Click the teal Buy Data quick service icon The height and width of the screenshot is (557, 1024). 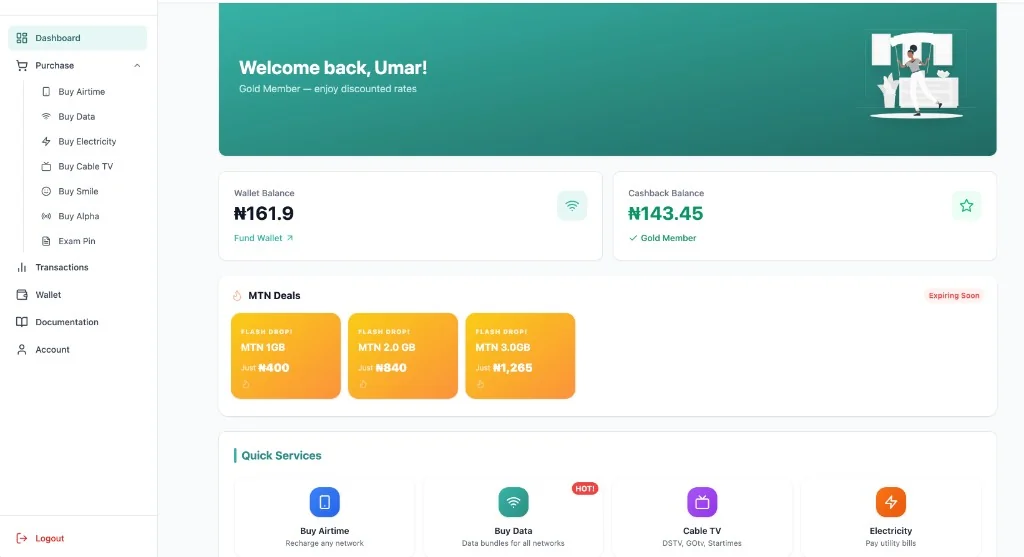point(513,502)
